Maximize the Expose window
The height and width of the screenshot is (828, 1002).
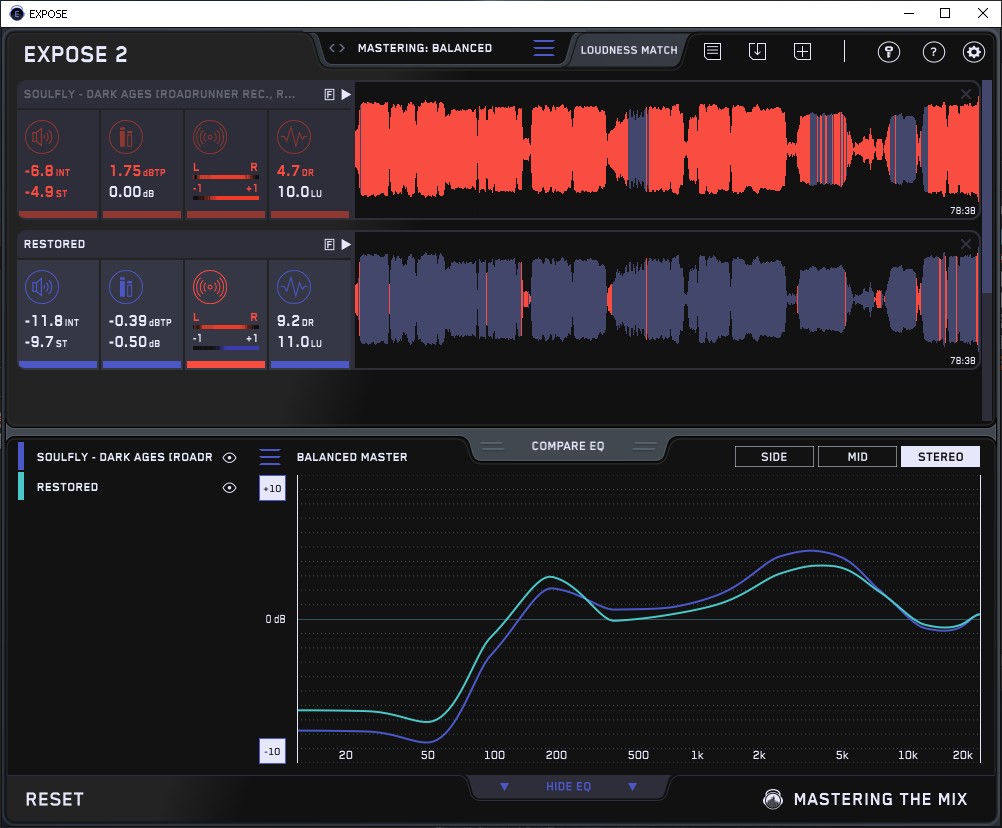(x=945, y=13)
